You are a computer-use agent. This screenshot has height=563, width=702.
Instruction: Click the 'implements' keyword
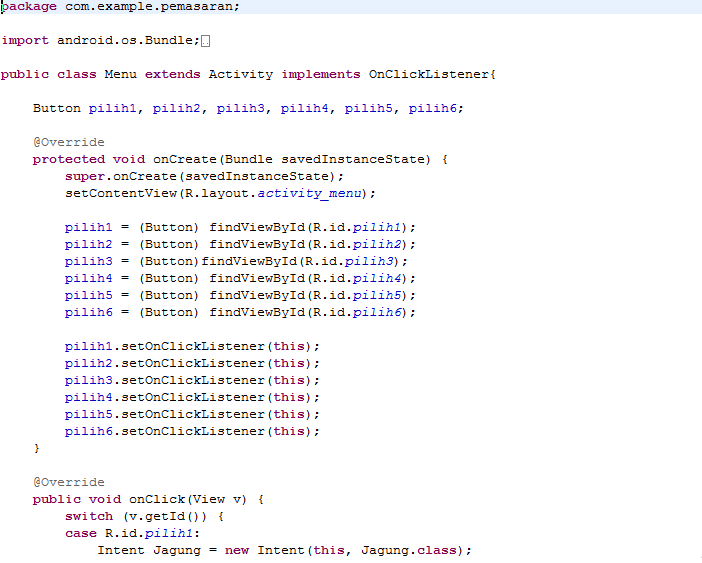(x=321, y=74)
